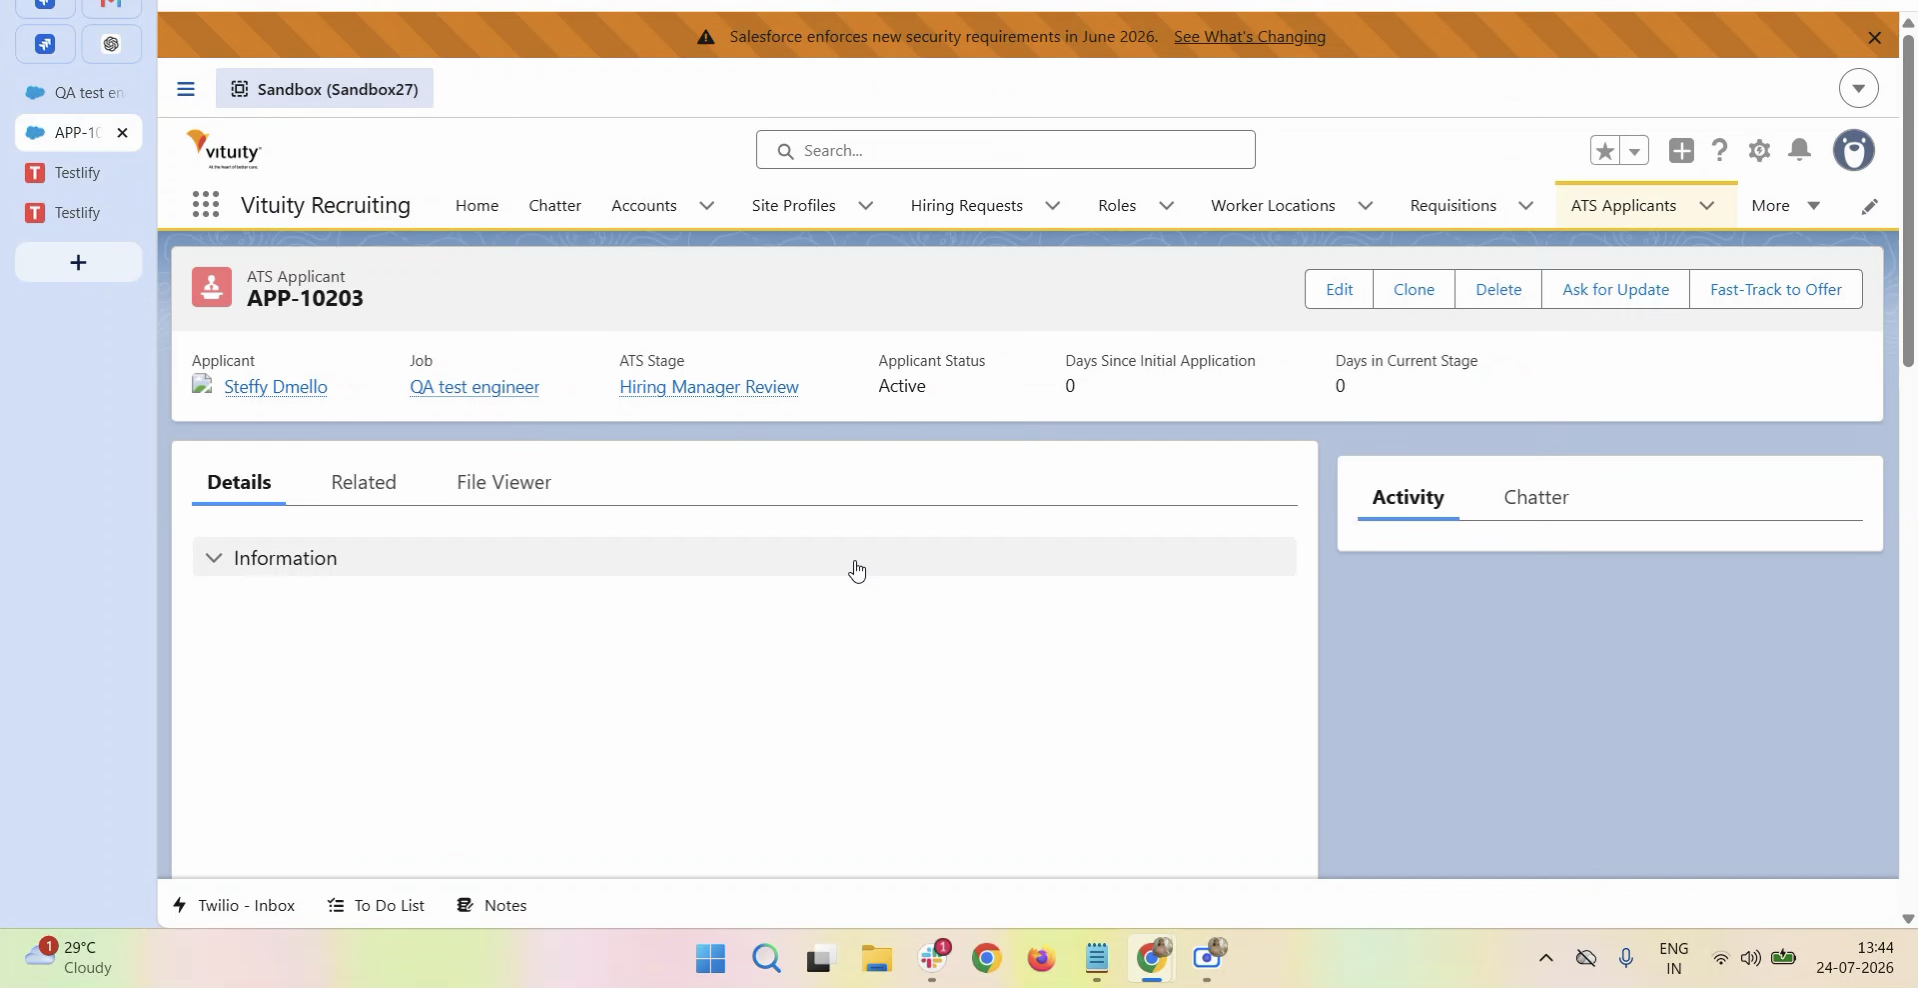The width and height of the screenshot is (1918, 988).
Task: Click the Edit button
Action: 1339,289
